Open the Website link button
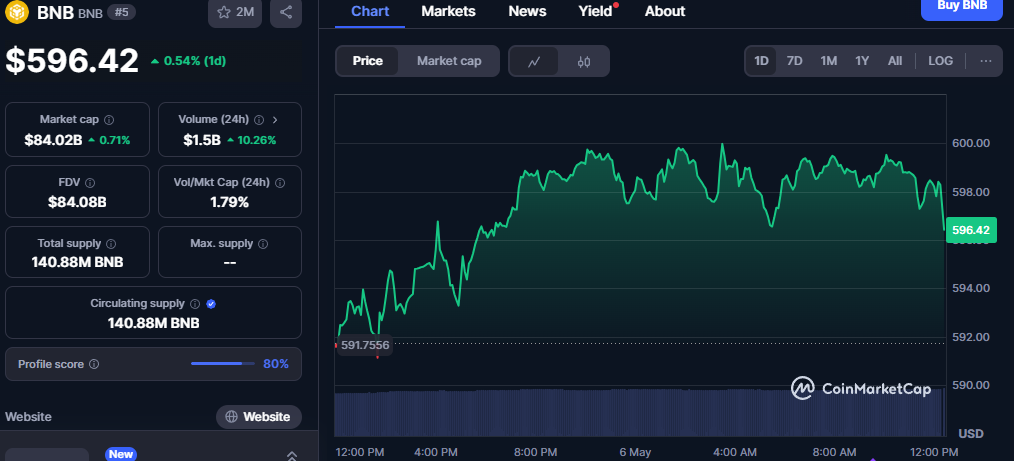The image size is (1014, 461). click(x=259, y=417)
